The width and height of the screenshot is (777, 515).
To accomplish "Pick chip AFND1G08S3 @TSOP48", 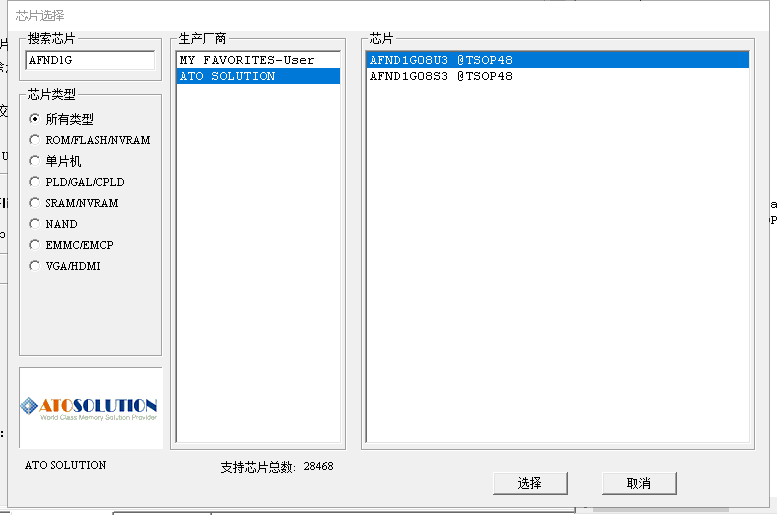I will (x=441, y=76).
